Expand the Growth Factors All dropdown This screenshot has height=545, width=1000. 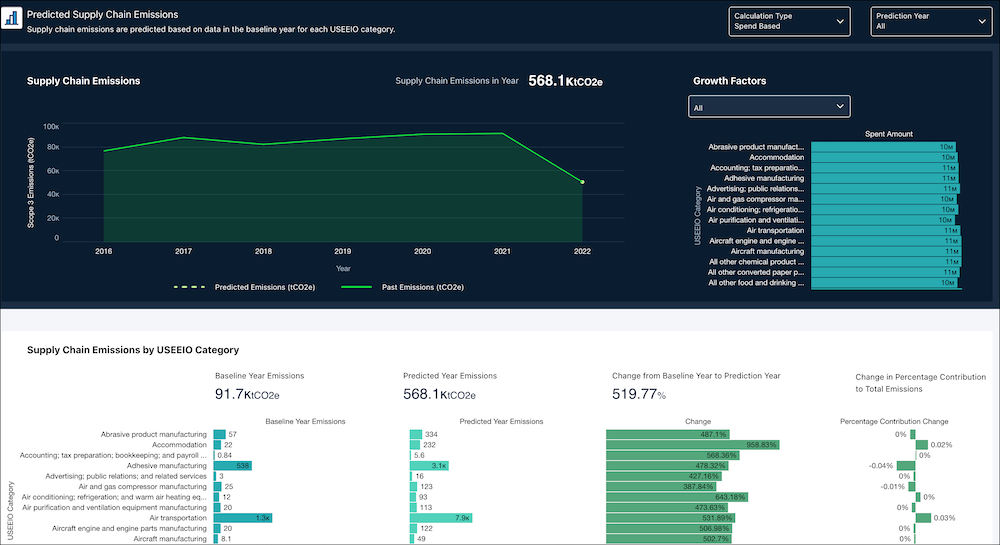click(769, 106)
